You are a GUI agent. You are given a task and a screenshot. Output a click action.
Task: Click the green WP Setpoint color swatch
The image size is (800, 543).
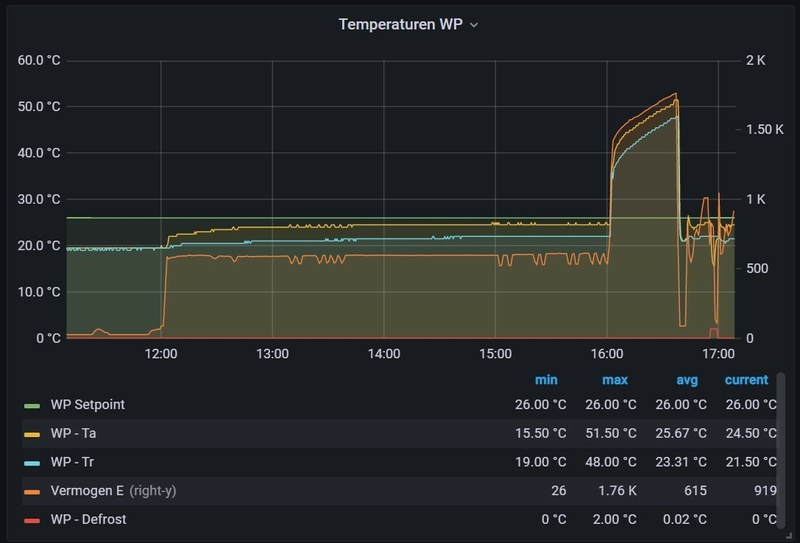point(32,406)
